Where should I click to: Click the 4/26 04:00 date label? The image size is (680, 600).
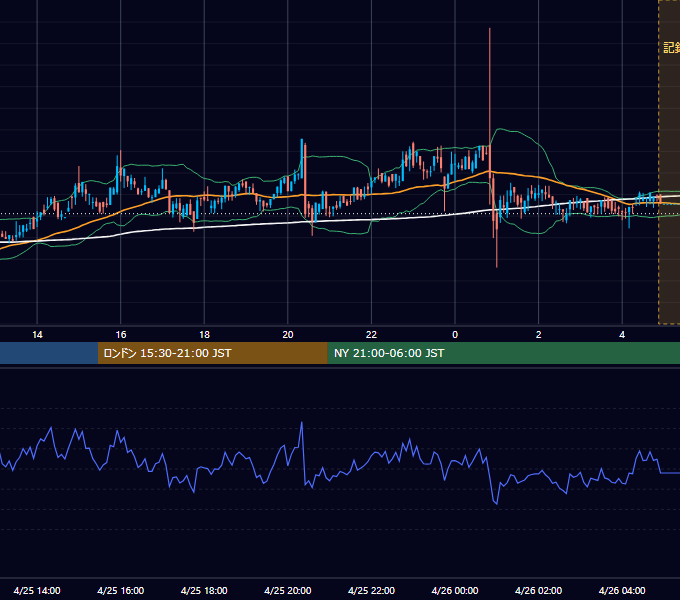pos(622,590)
